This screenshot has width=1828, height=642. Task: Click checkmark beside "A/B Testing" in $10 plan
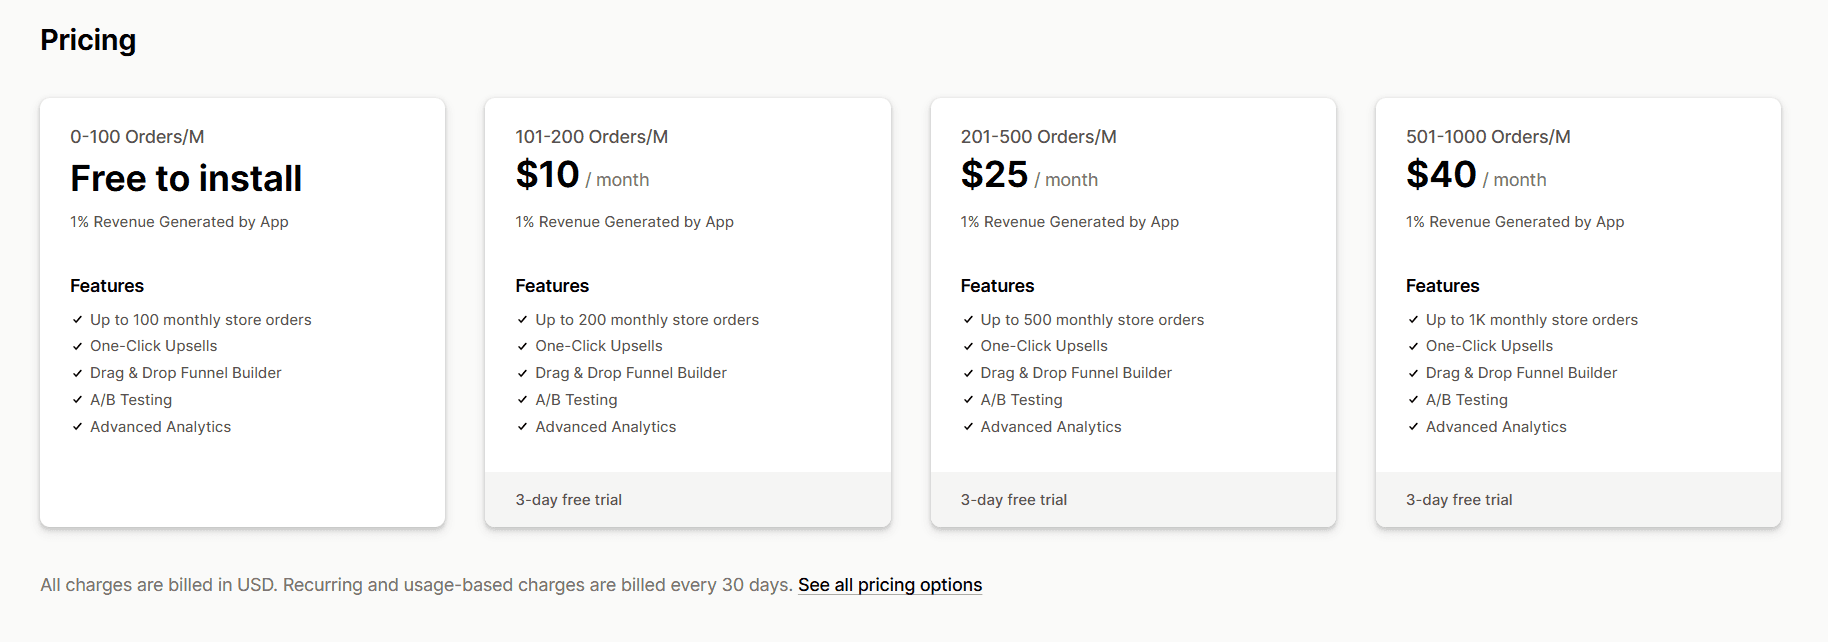click(522, 399)
